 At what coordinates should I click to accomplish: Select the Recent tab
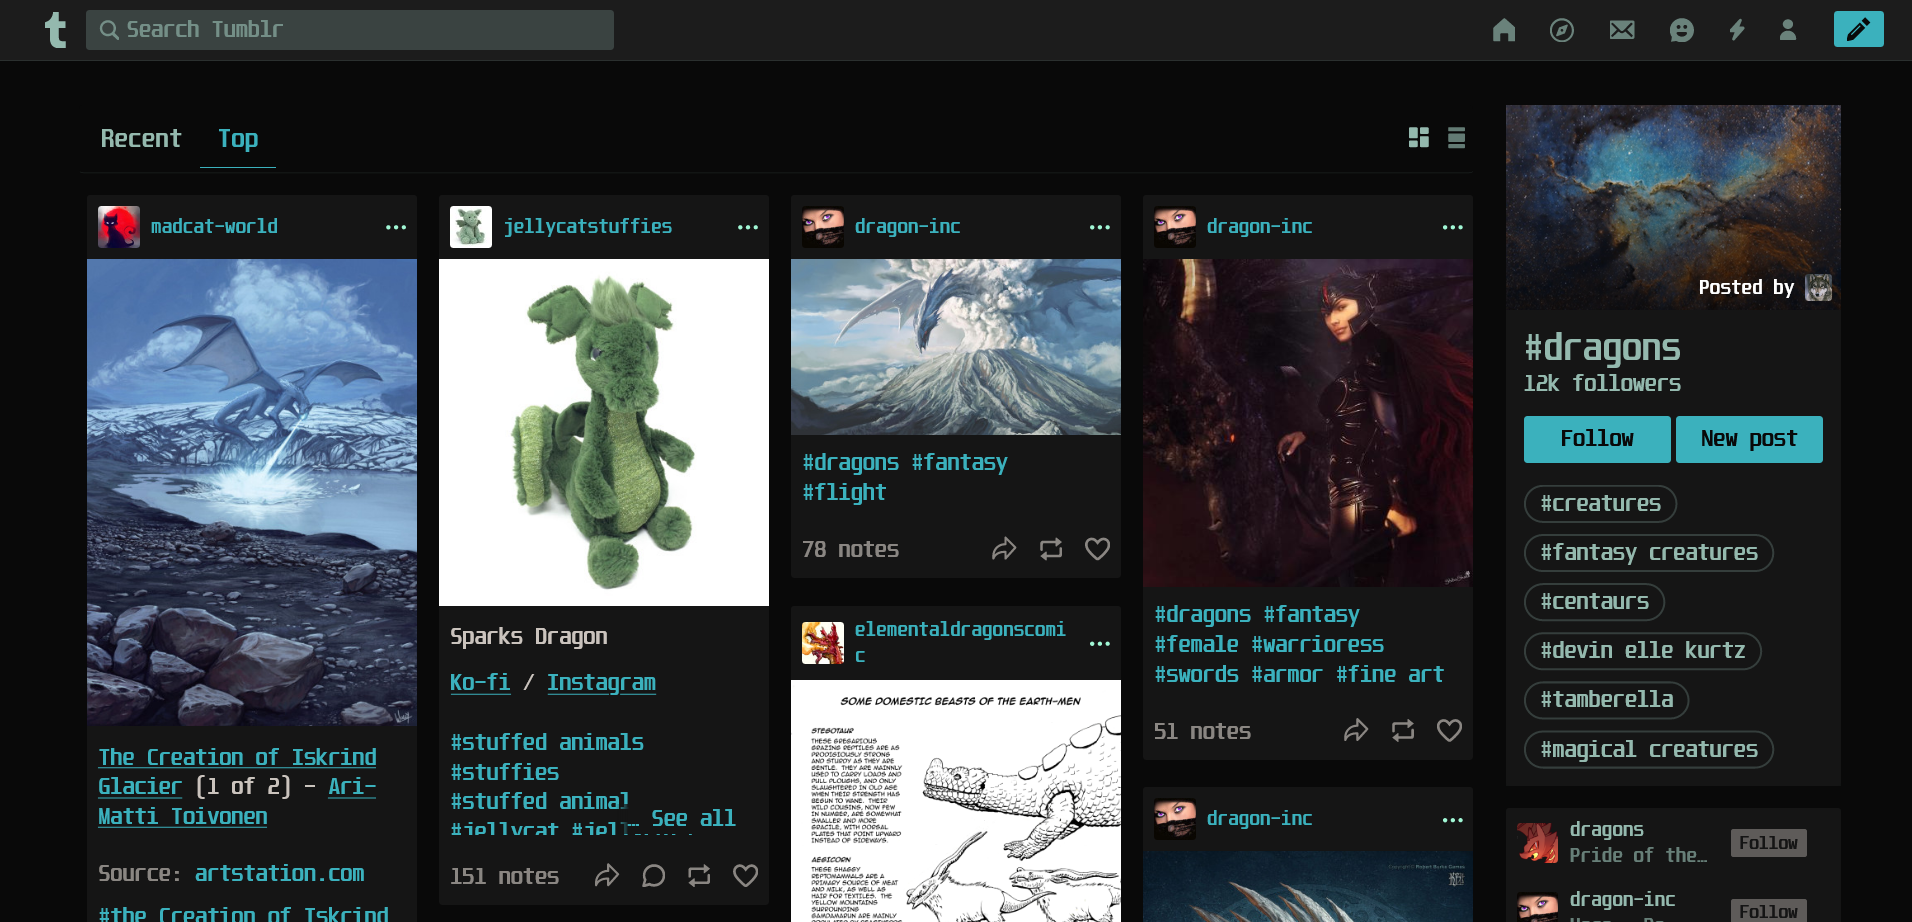[x=141, y=138]
